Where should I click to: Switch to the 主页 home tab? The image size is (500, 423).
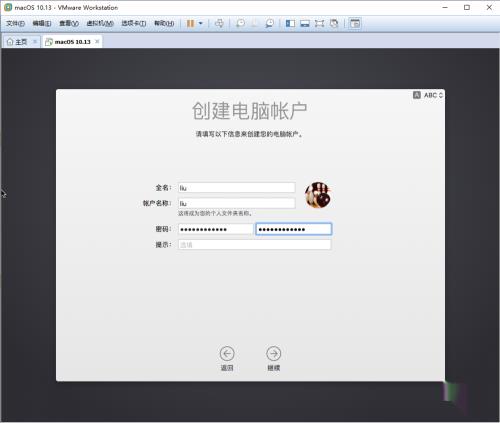tap(17, 42)
